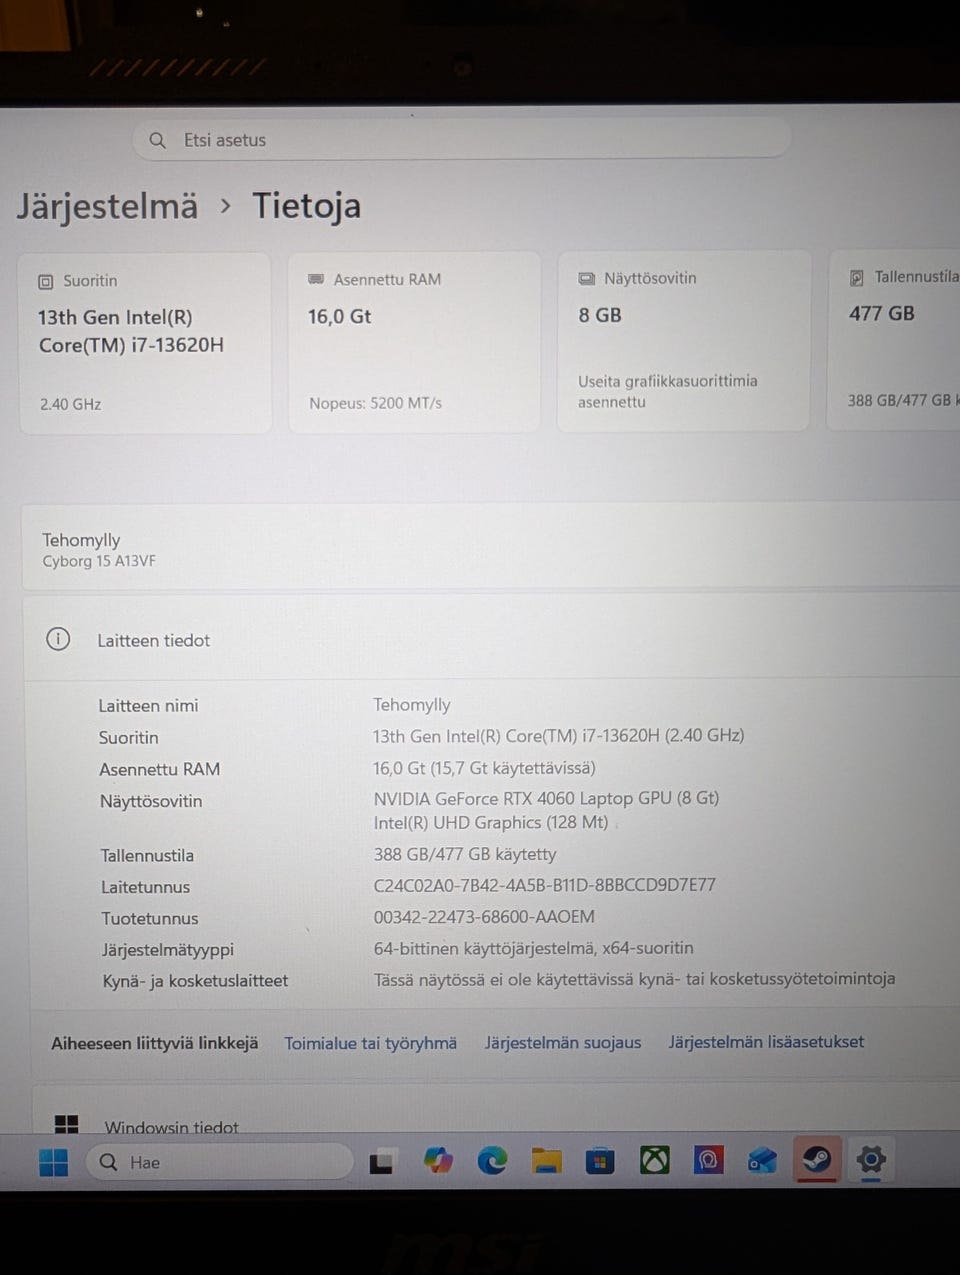
Task: Open the Järjestelmän suojaus link
Action: tap(563, 1042)
